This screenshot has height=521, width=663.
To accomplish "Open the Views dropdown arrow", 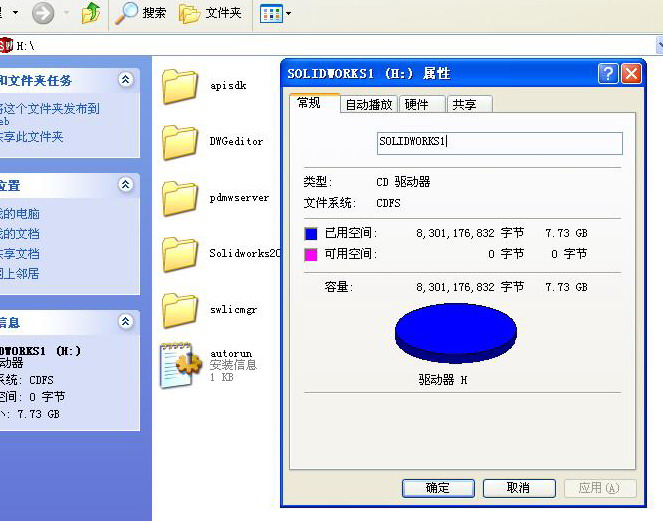I will 288,14.
